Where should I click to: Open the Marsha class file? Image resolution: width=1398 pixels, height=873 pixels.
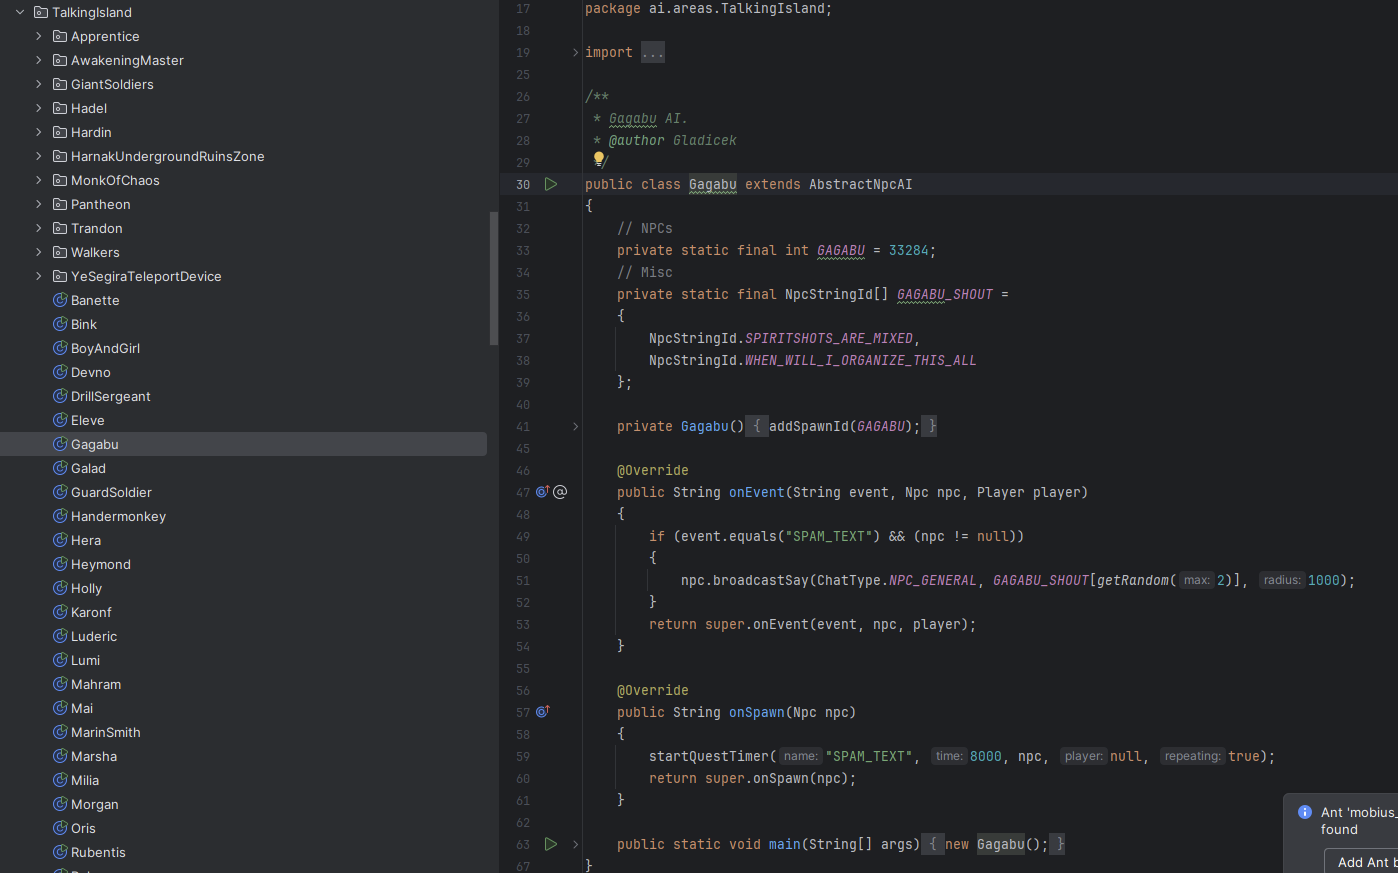[x=94, y=756]
